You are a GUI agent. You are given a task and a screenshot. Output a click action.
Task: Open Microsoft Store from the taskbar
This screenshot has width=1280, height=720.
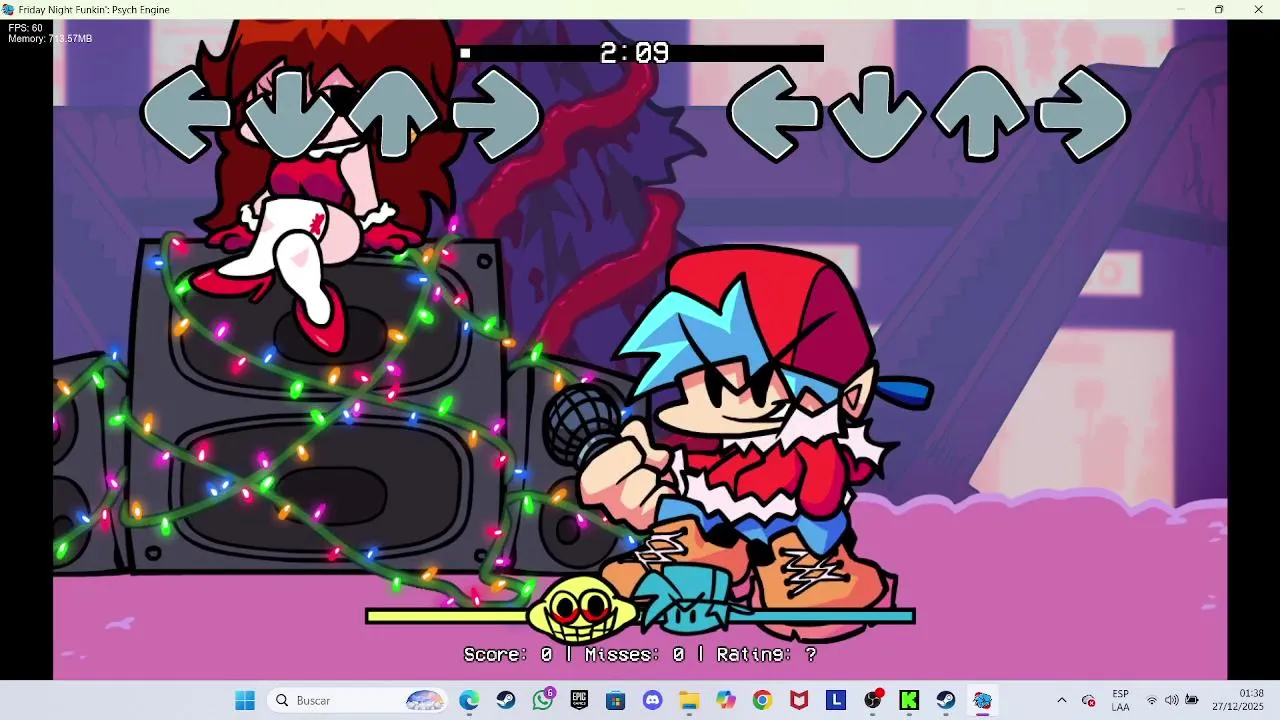(x=616, y=700)
